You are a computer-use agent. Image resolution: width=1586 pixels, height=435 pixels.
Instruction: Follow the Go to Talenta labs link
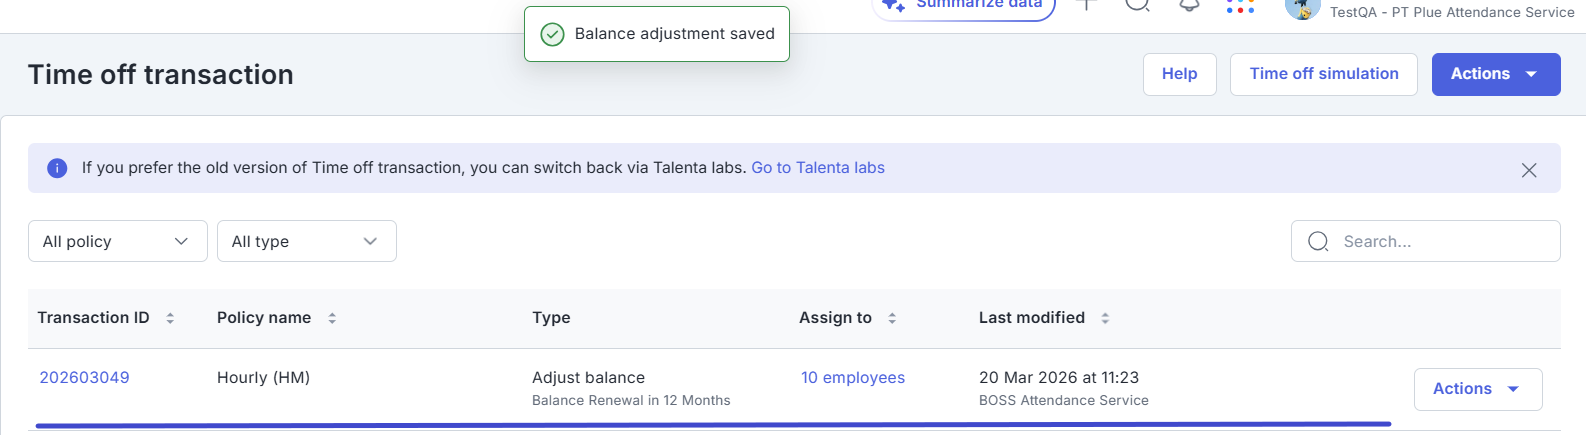pos(817,168)
